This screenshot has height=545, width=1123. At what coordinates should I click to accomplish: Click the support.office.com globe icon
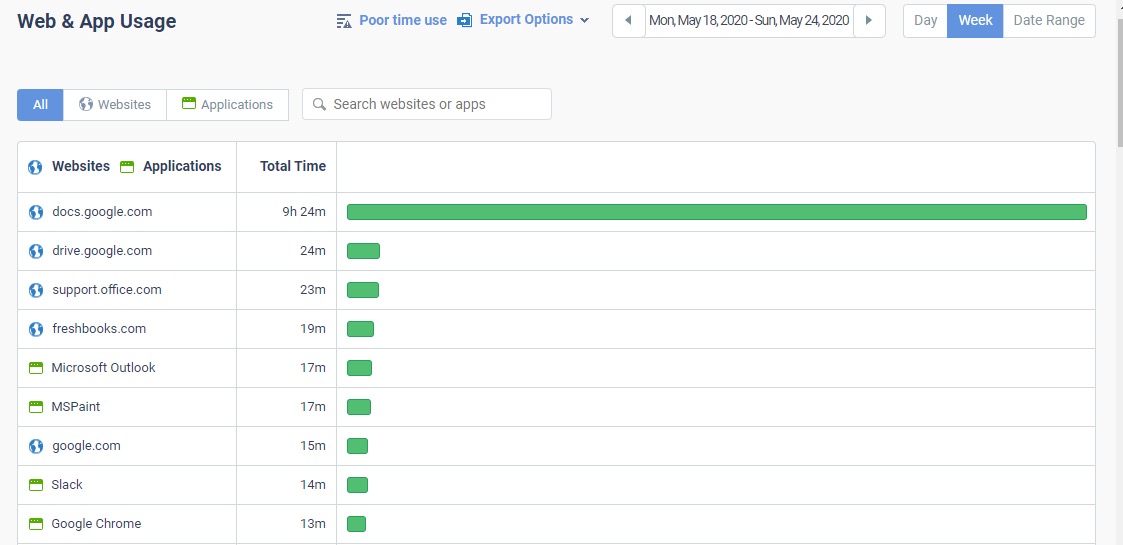(36, 290)
